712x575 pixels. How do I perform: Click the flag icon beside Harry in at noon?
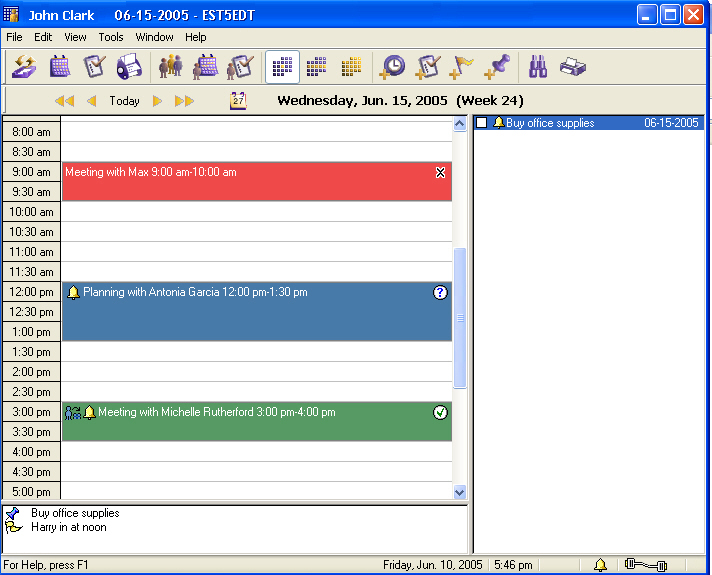pos(13,527)
